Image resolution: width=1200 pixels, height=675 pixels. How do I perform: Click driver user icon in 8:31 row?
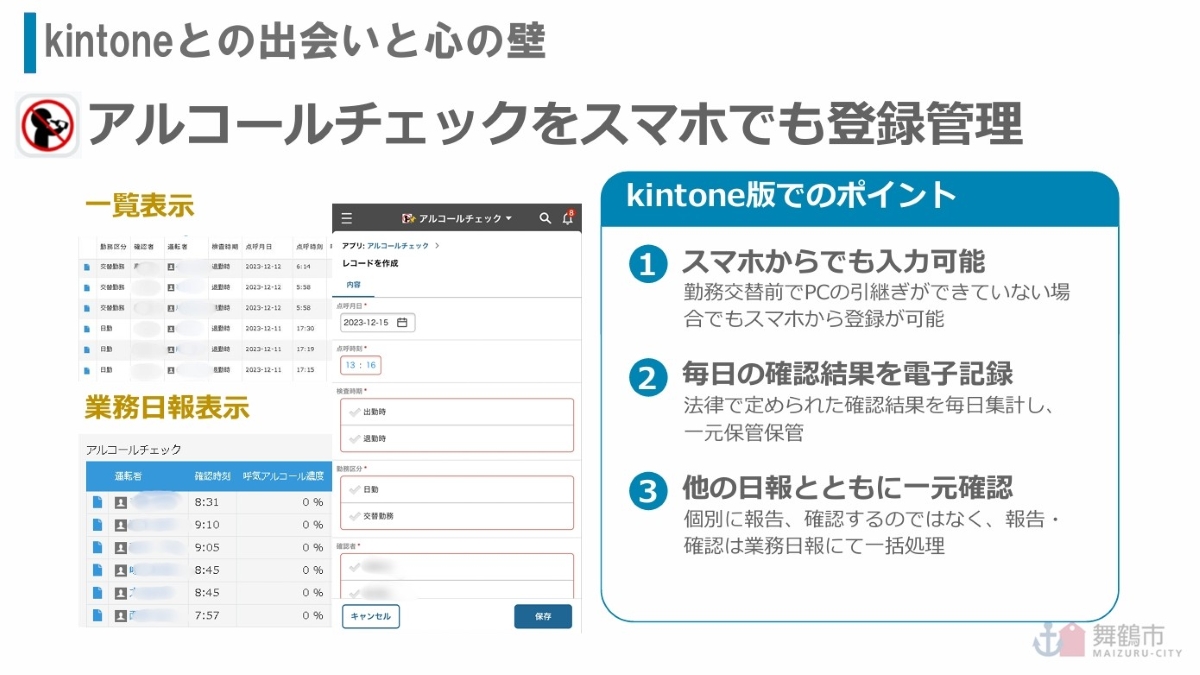pos(121,502)
